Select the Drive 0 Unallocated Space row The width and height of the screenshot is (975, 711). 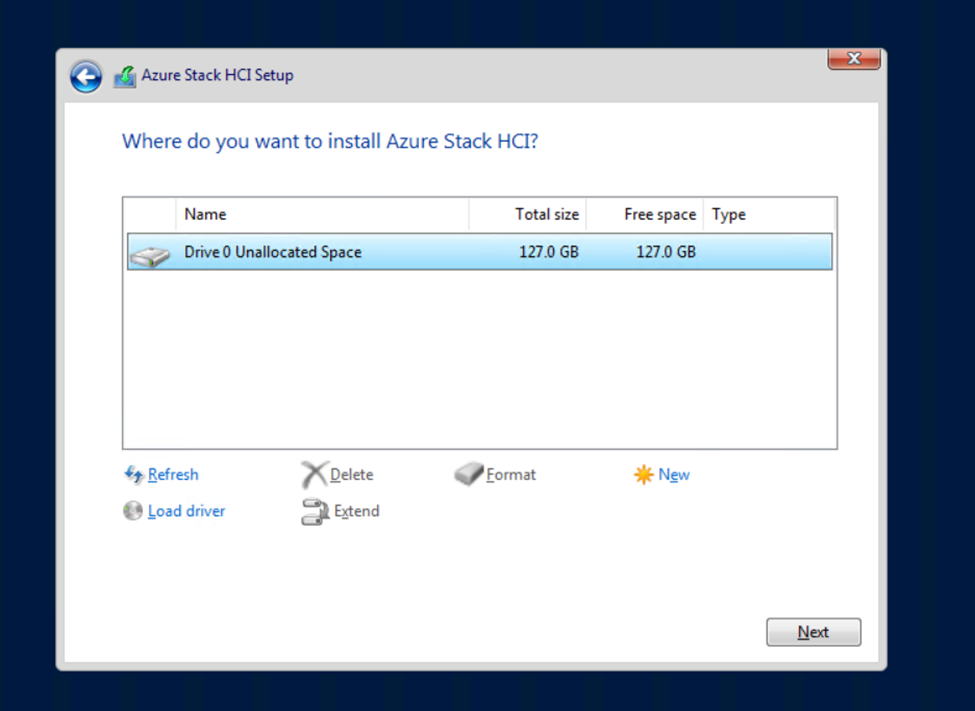click(x=479, y=251)
